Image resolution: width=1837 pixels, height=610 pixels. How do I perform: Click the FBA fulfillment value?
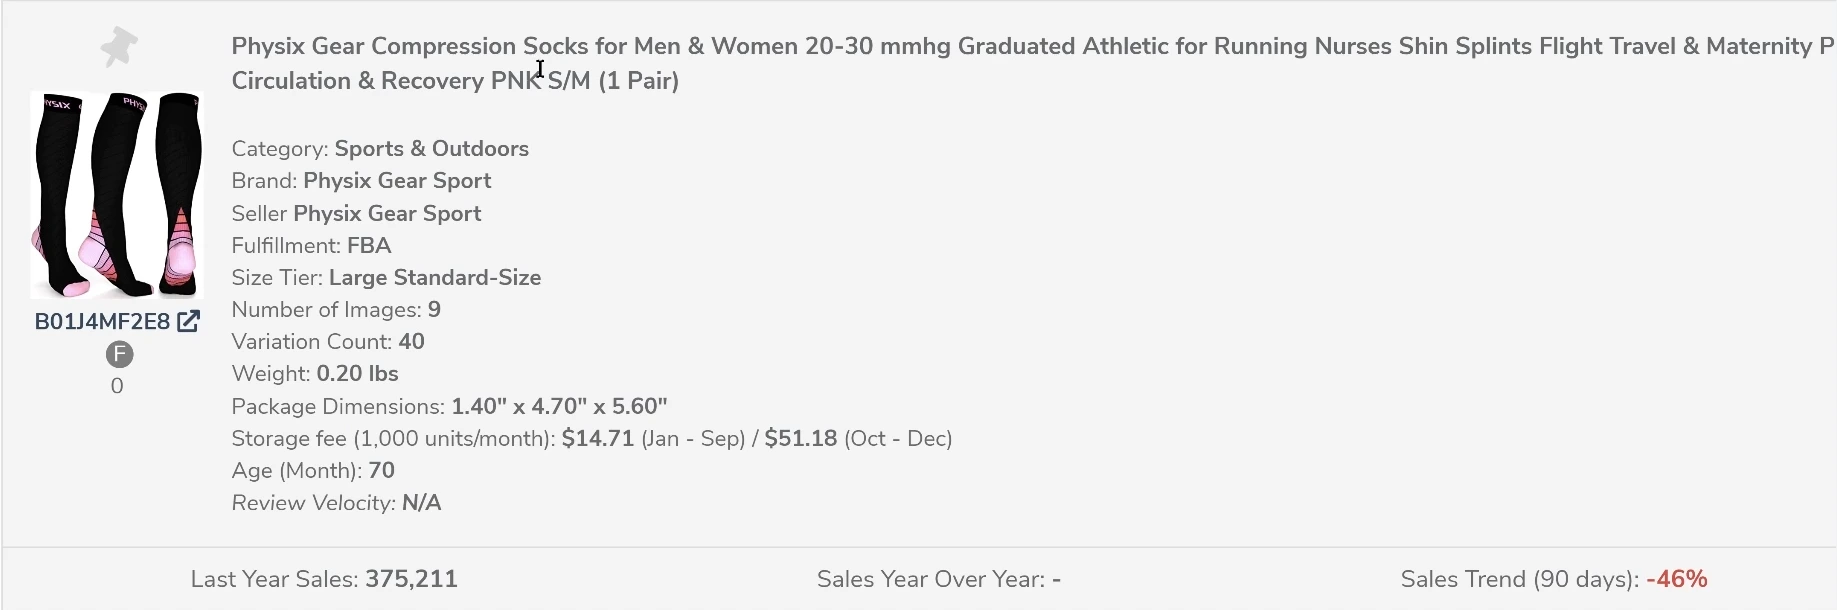tap(369, 246)
